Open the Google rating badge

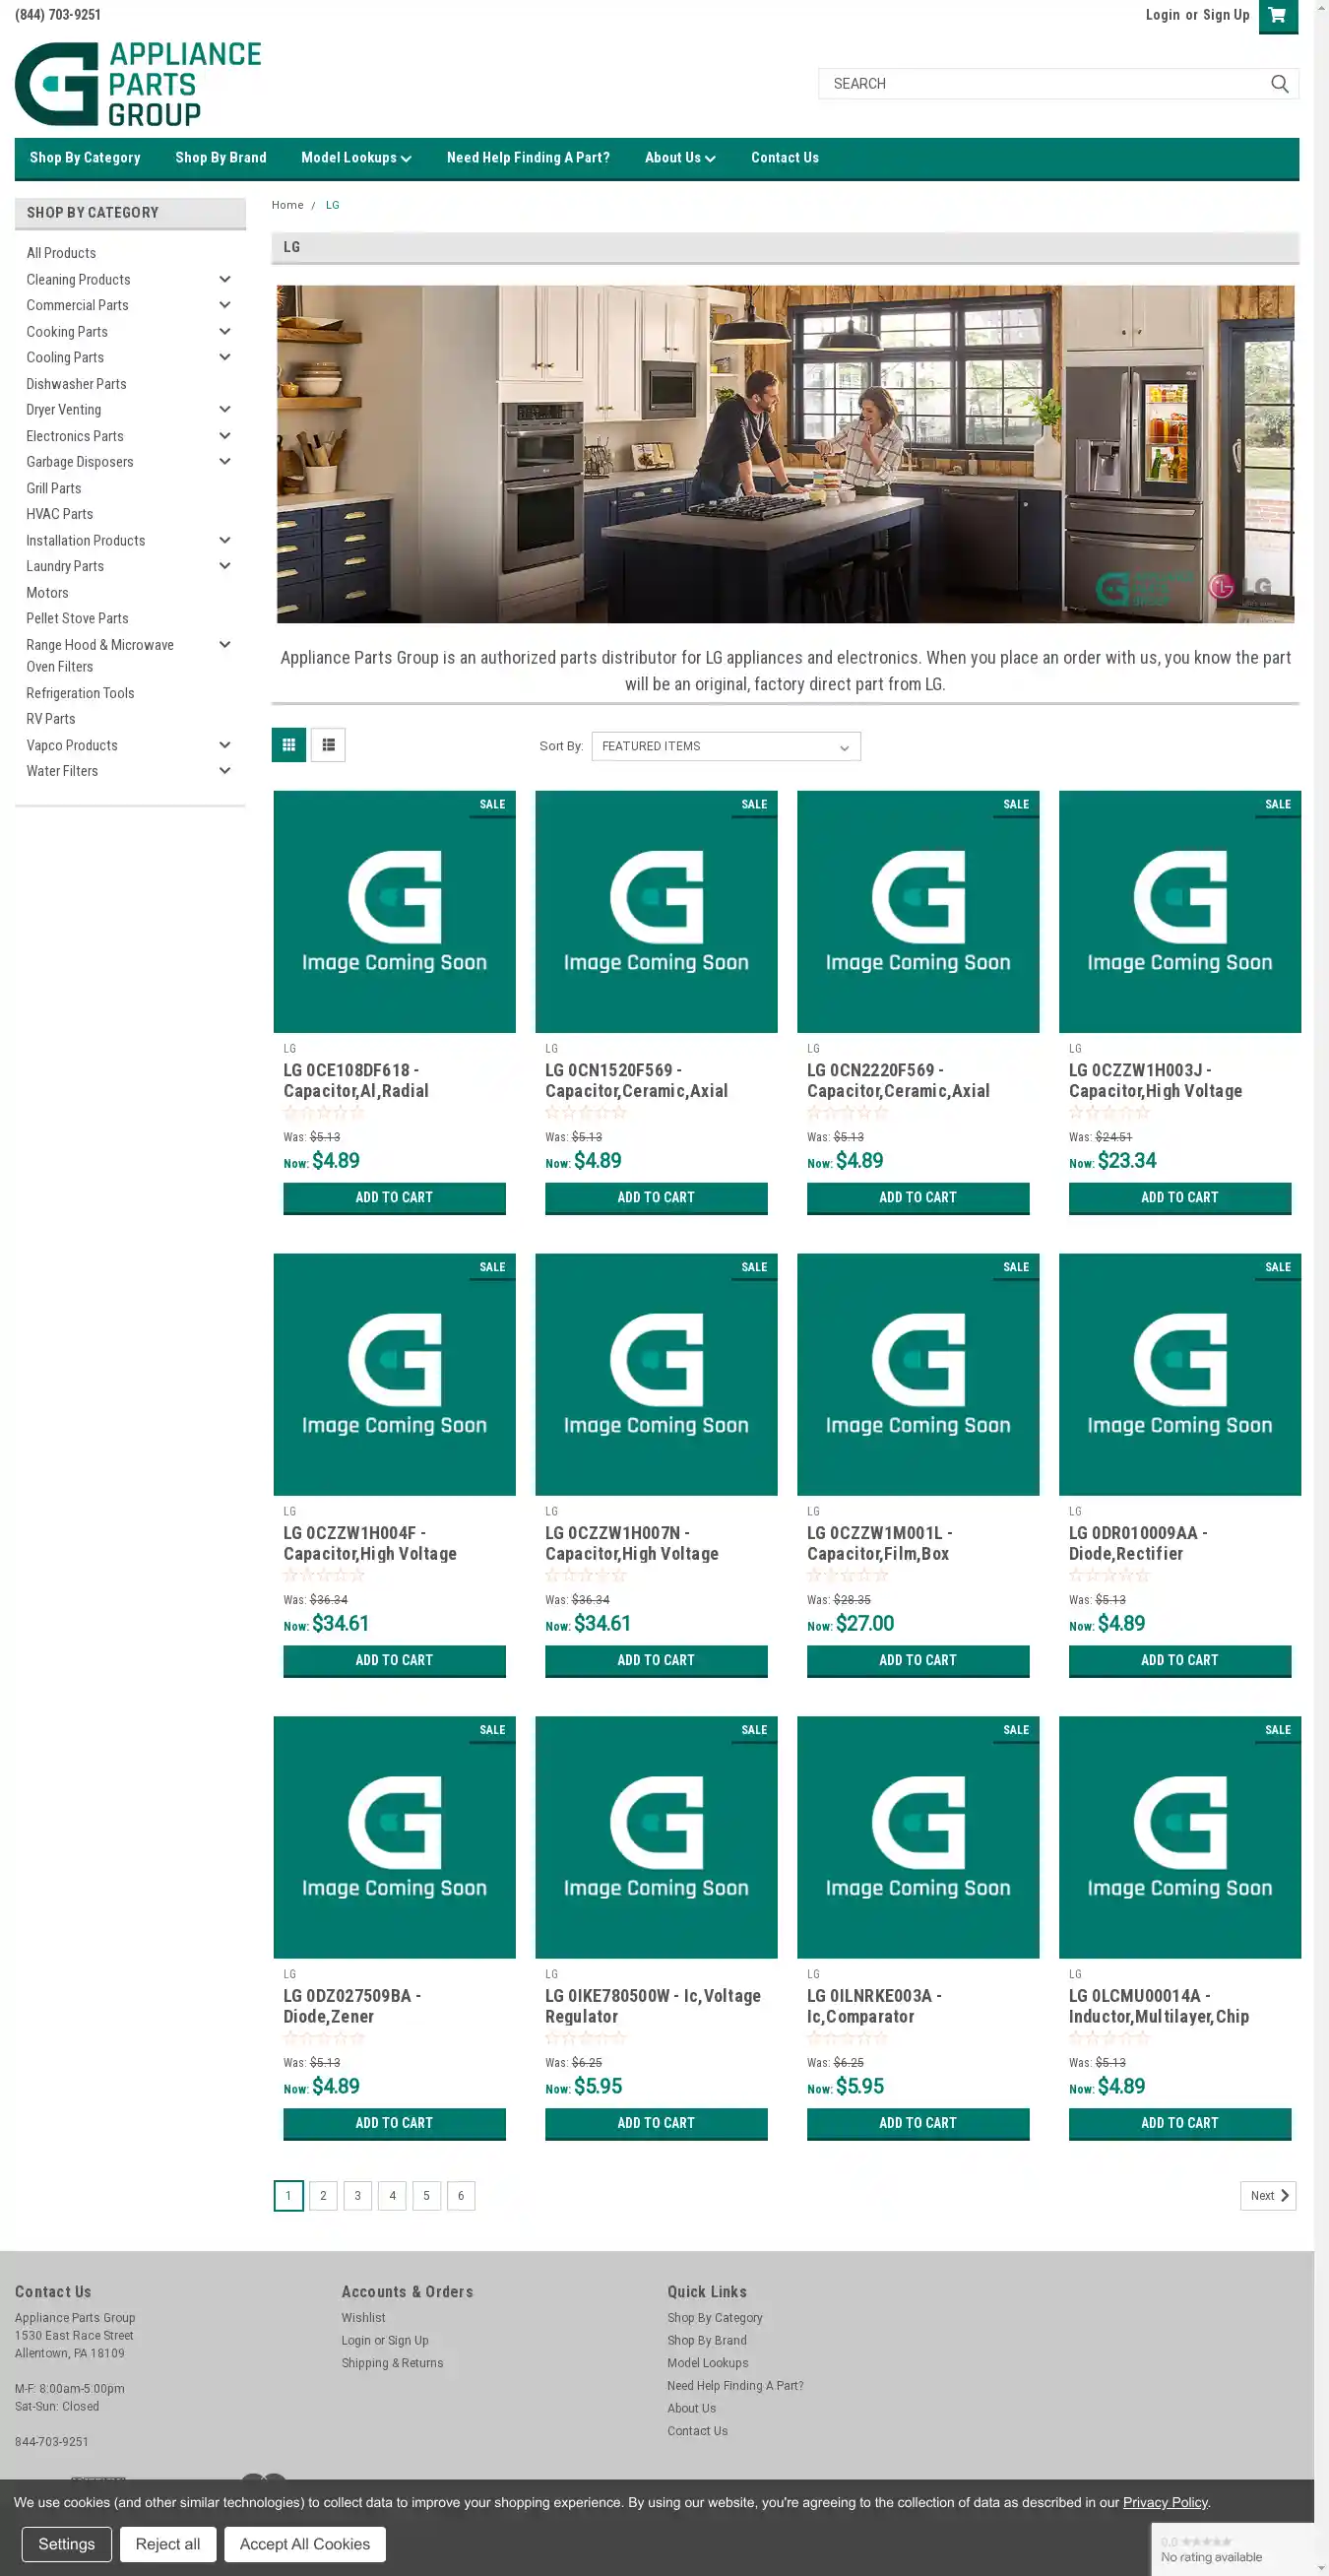(x=1238, y=2549)
